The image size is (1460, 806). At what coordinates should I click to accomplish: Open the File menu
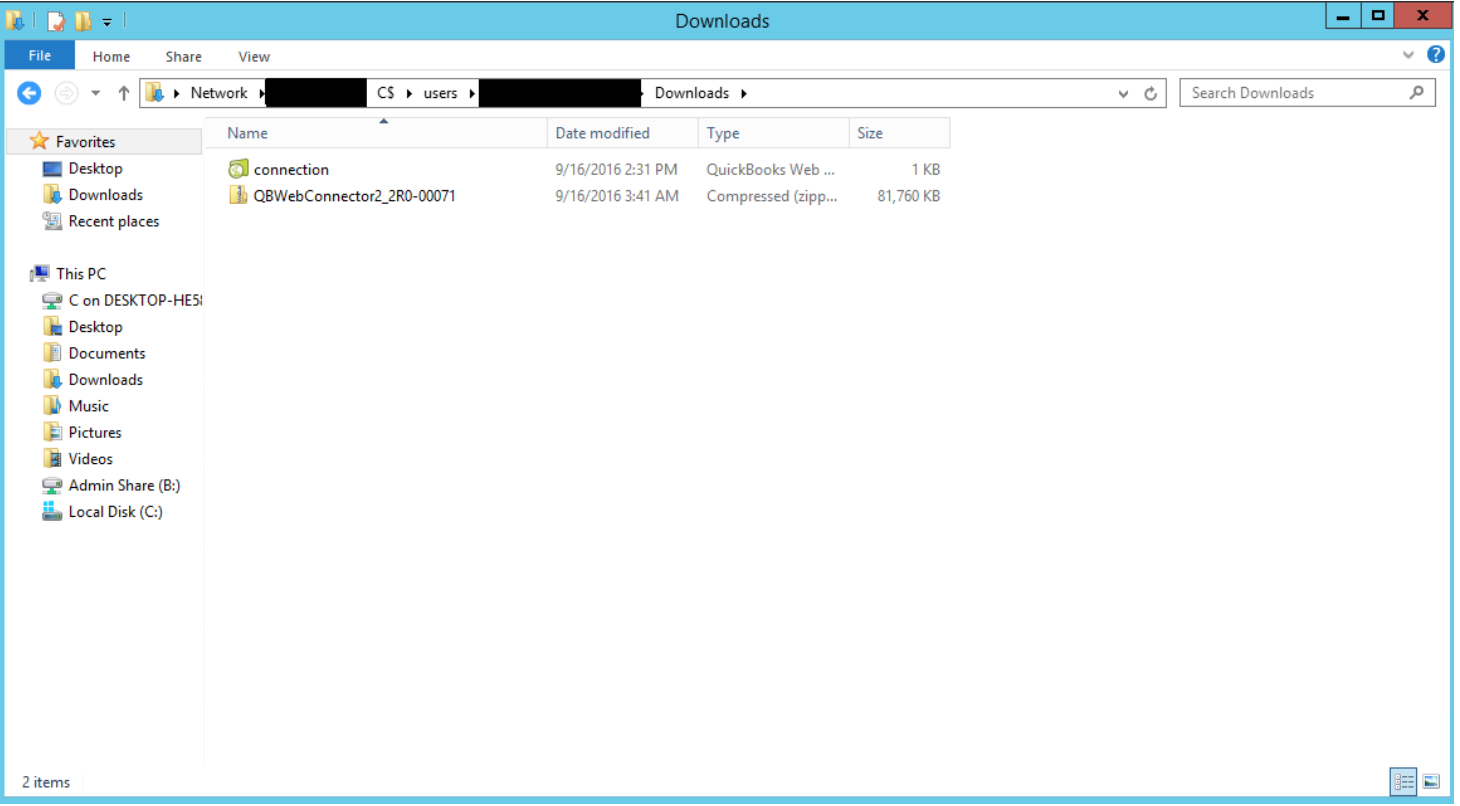pos(39,55)
